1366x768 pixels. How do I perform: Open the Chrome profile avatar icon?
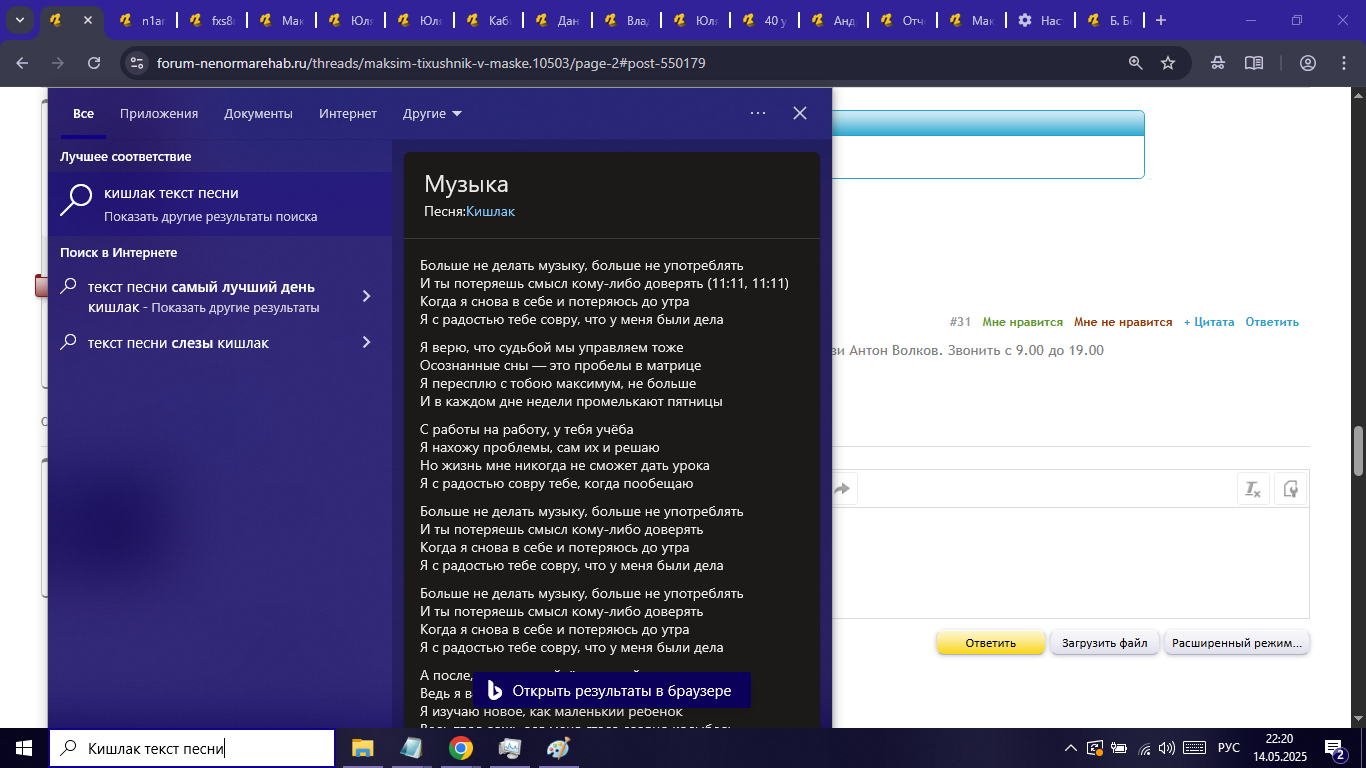coord(1307,63)
